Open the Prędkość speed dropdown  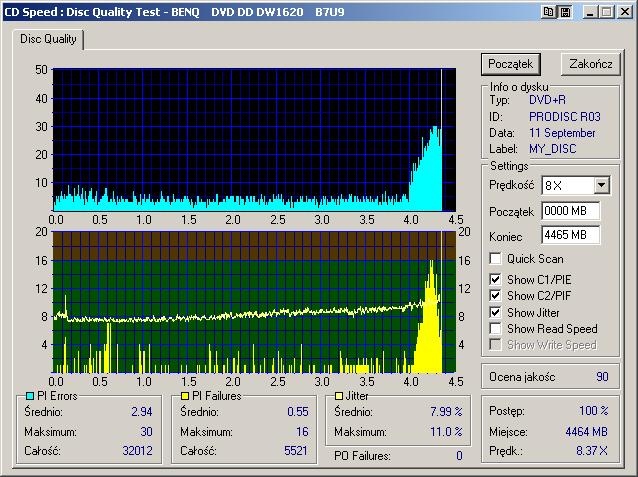coord(601,186)
